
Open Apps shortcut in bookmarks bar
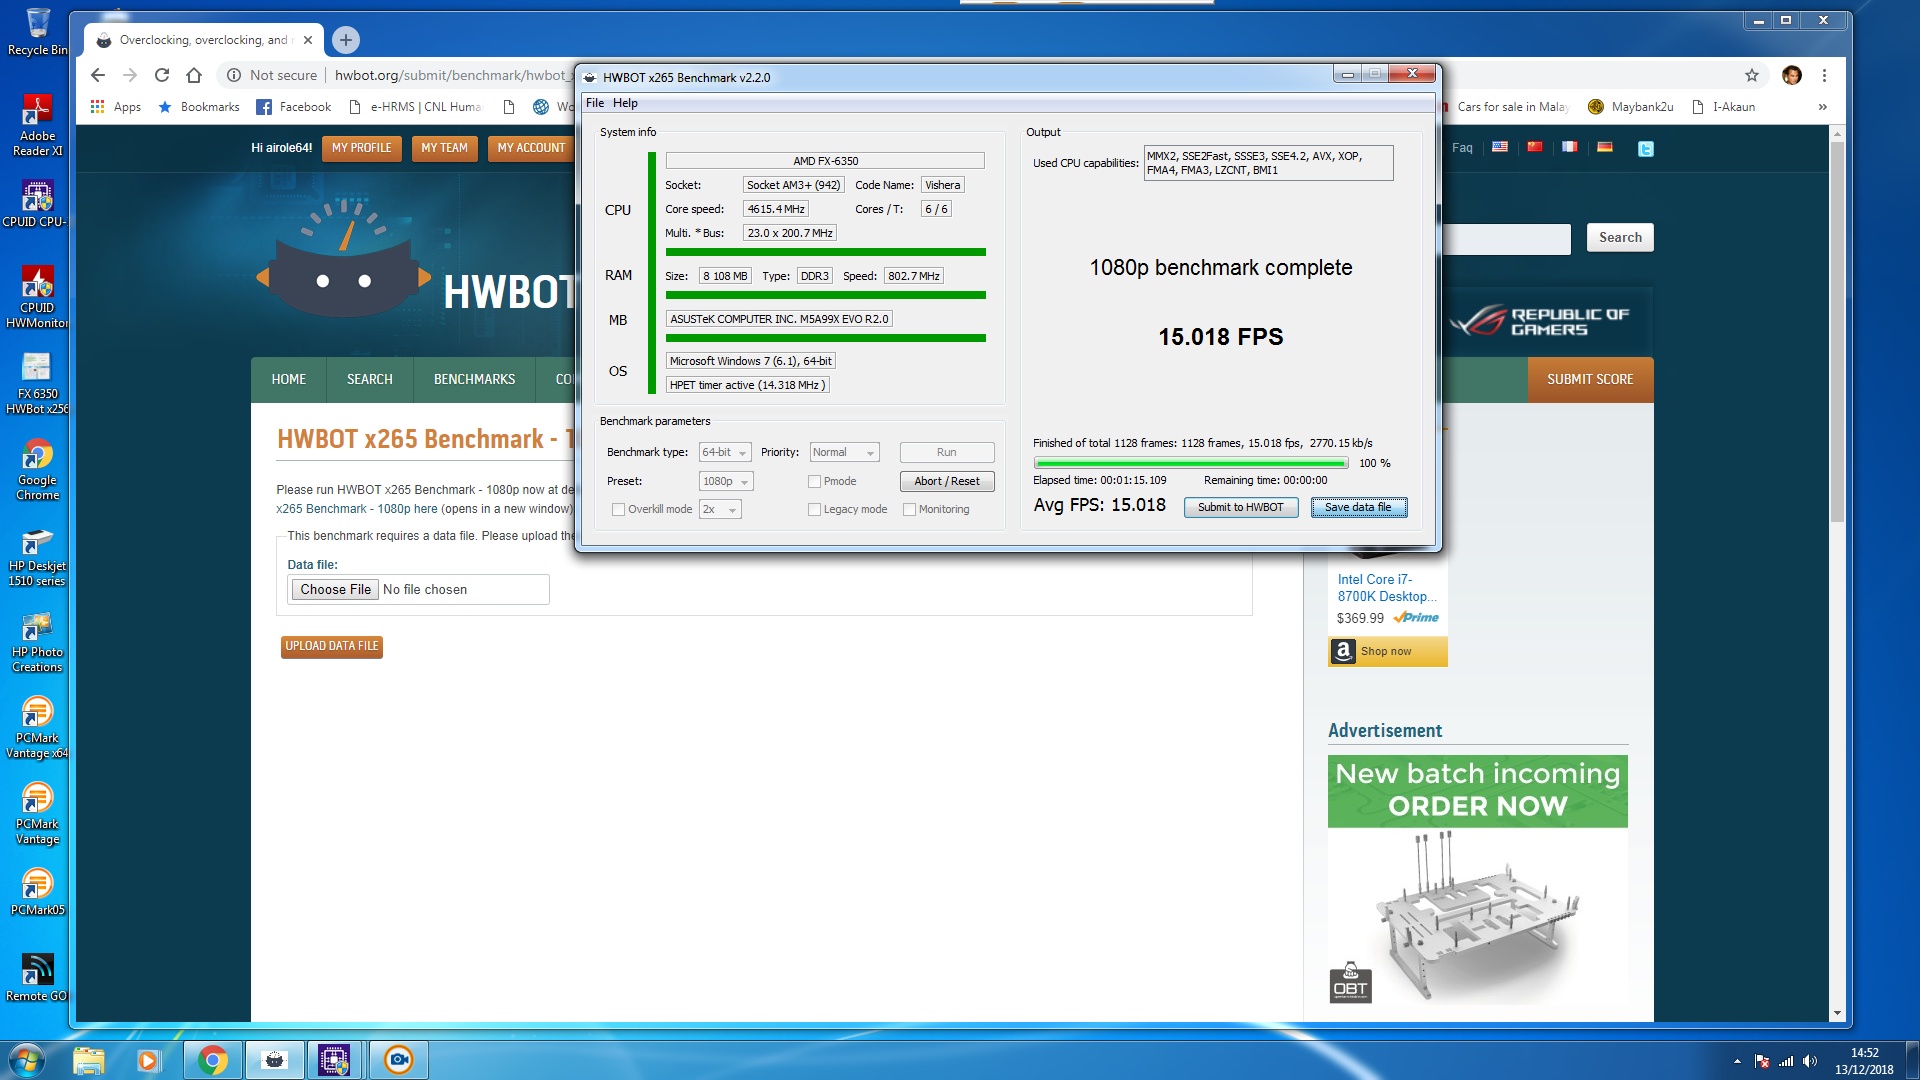(x=116, y=107)
